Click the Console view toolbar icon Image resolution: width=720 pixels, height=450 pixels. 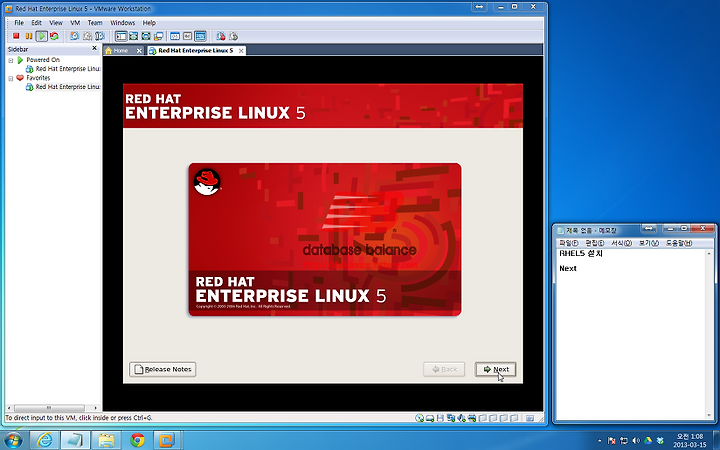click(x=200, y=36)
